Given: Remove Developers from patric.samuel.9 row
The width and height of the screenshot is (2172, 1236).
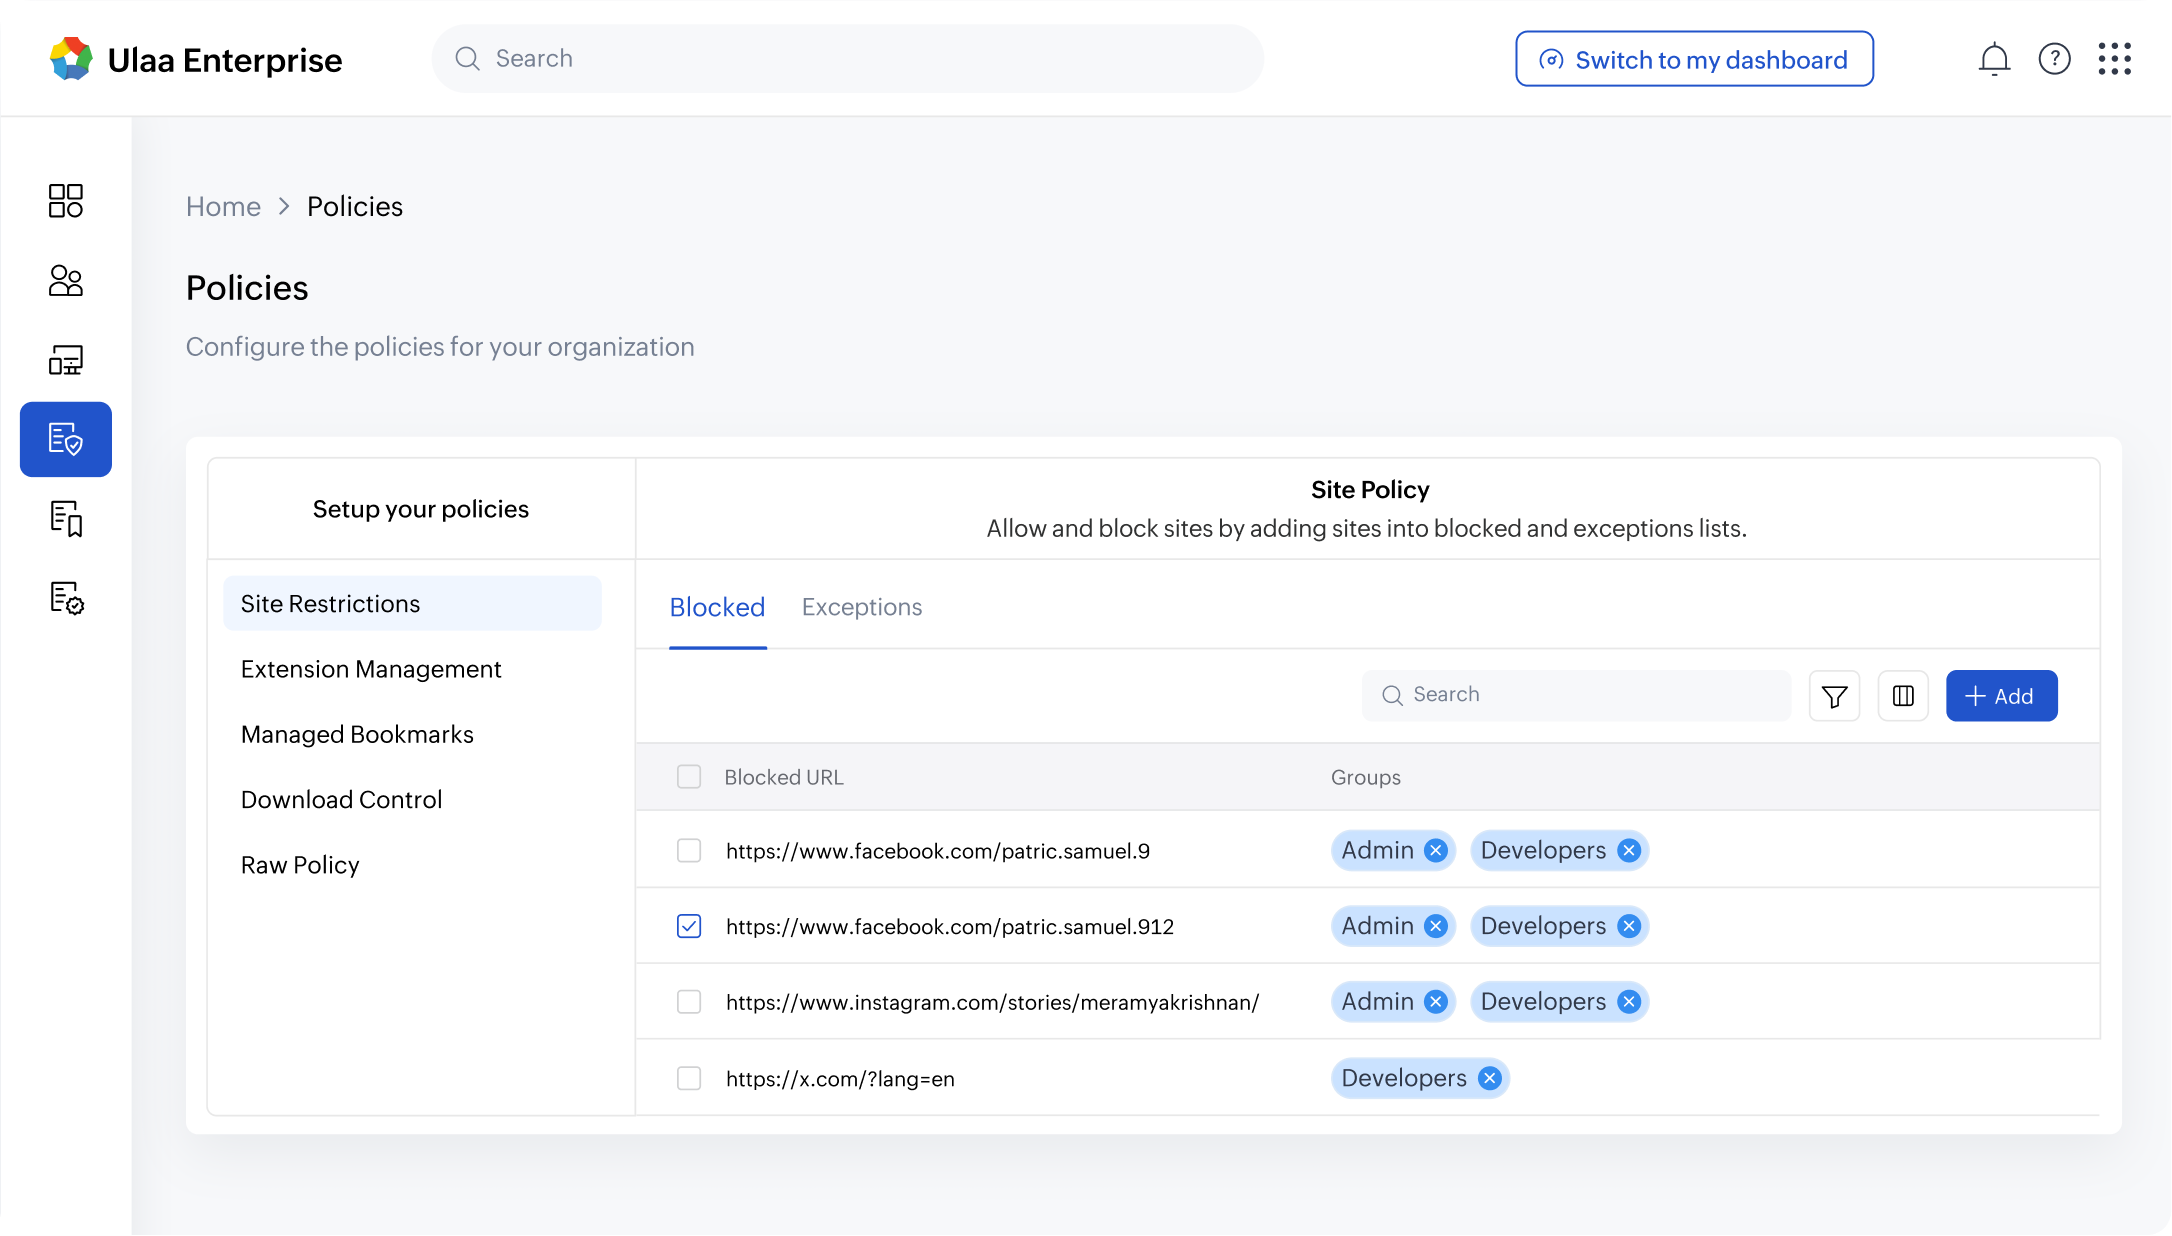Looking at the screenshot, I should (1629, 850).
